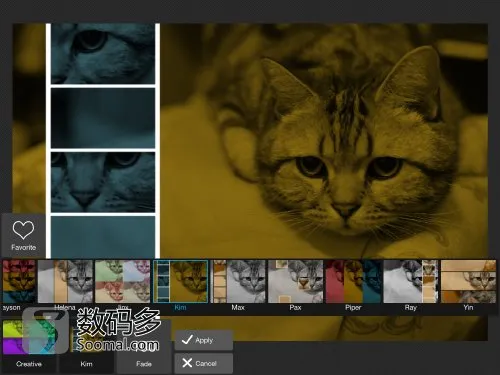This screenshot has width=500, height=375.
Task: Tap the Favorite heart icon
Action: (x=23, y=230)
